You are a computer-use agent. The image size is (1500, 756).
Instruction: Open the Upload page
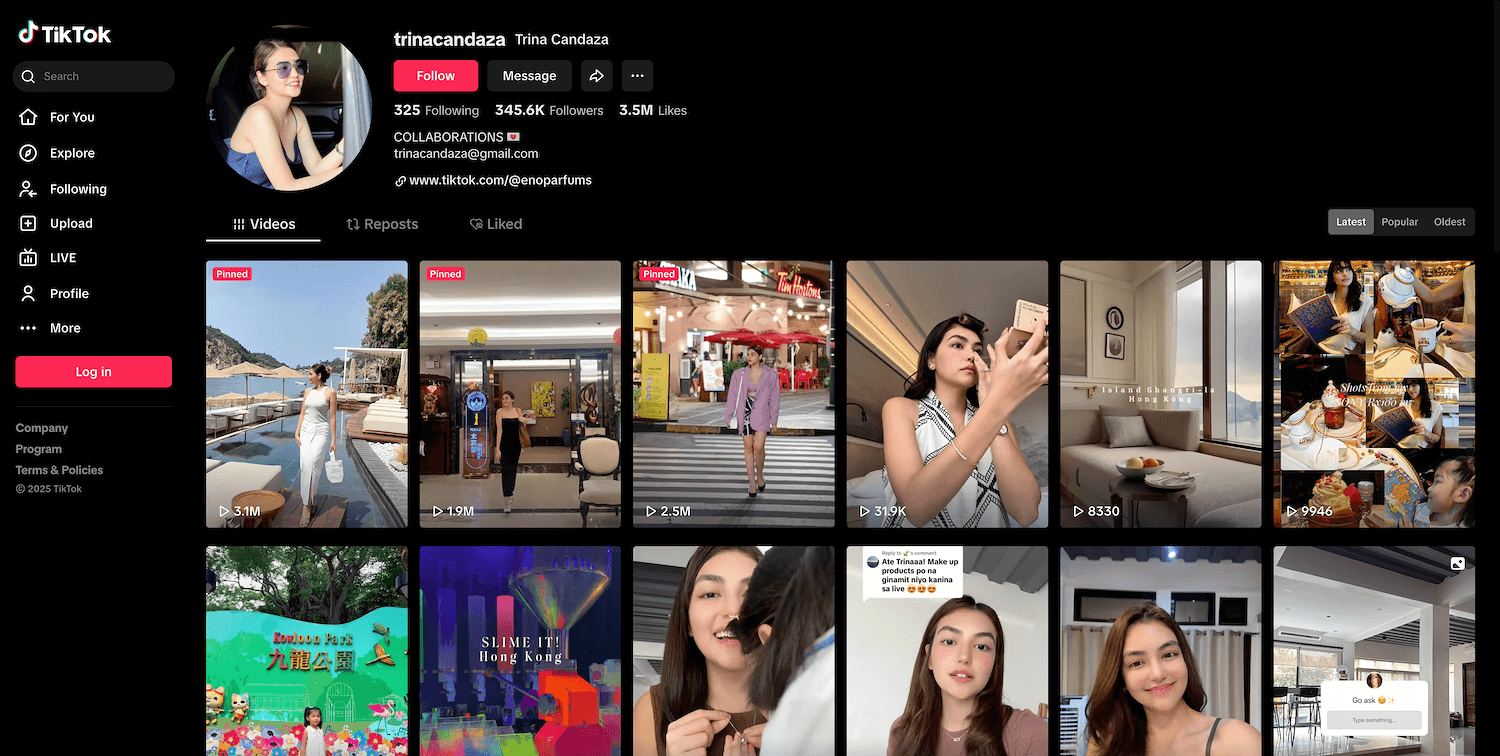pos(70,224)
